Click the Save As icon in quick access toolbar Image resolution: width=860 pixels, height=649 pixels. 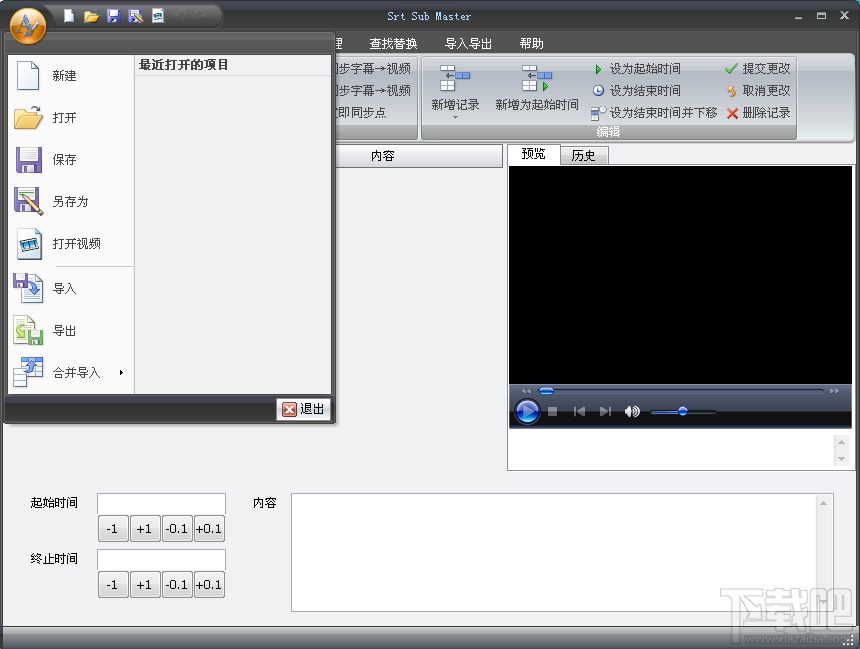pos(135,16)
